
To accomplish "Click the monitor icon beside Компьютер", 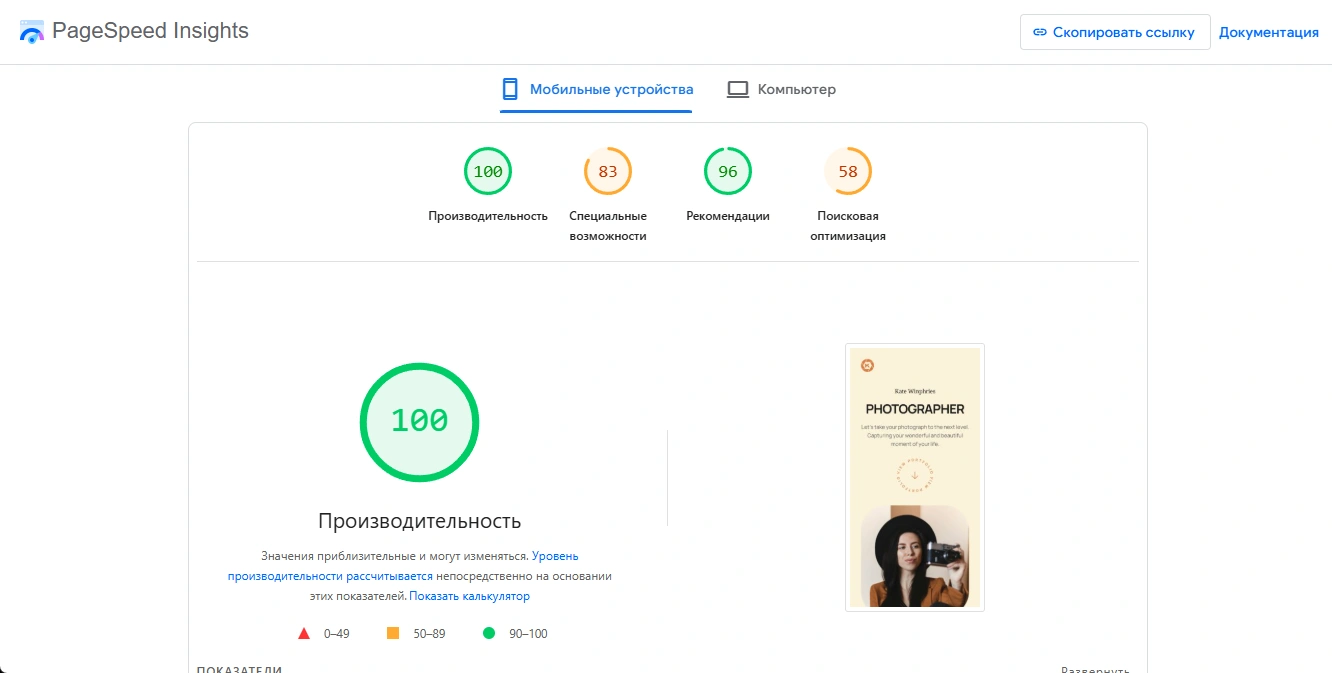I will (x=738, y=89).
